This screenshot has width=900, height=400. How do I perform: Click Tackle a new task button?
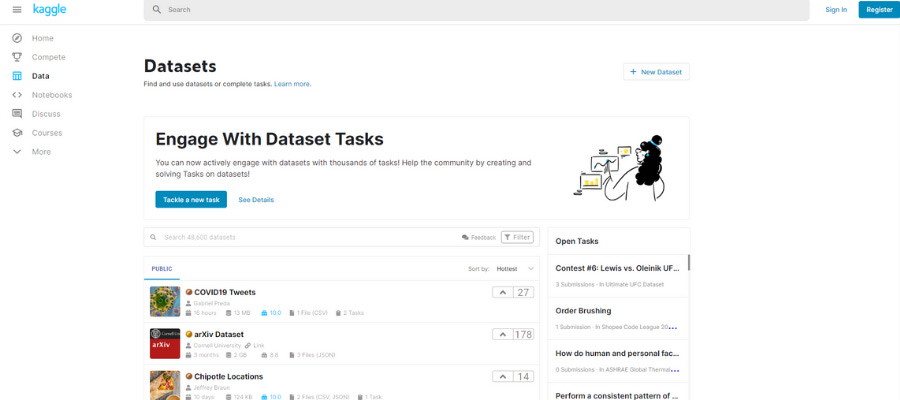191,200
